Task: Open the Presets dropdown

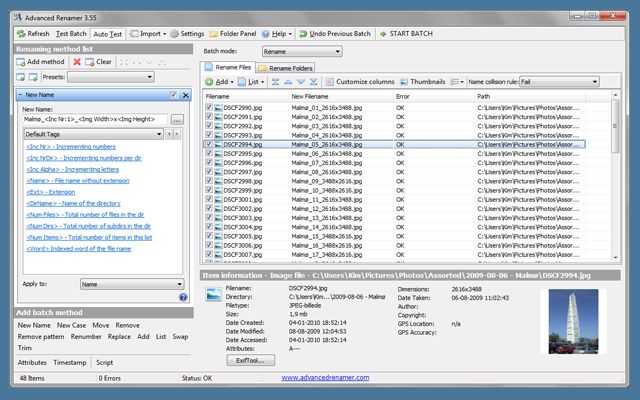Action: click(111, 77)
